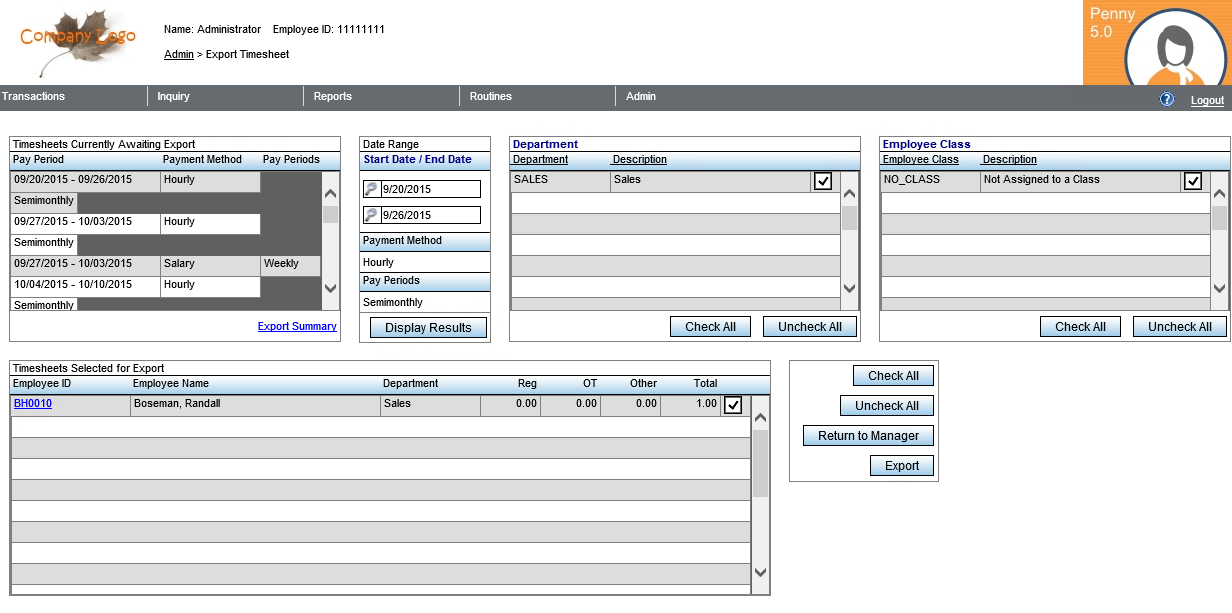Open the Export Summary link
The height and width of the screenshot is (613, 1232).
tap(297, 326)
